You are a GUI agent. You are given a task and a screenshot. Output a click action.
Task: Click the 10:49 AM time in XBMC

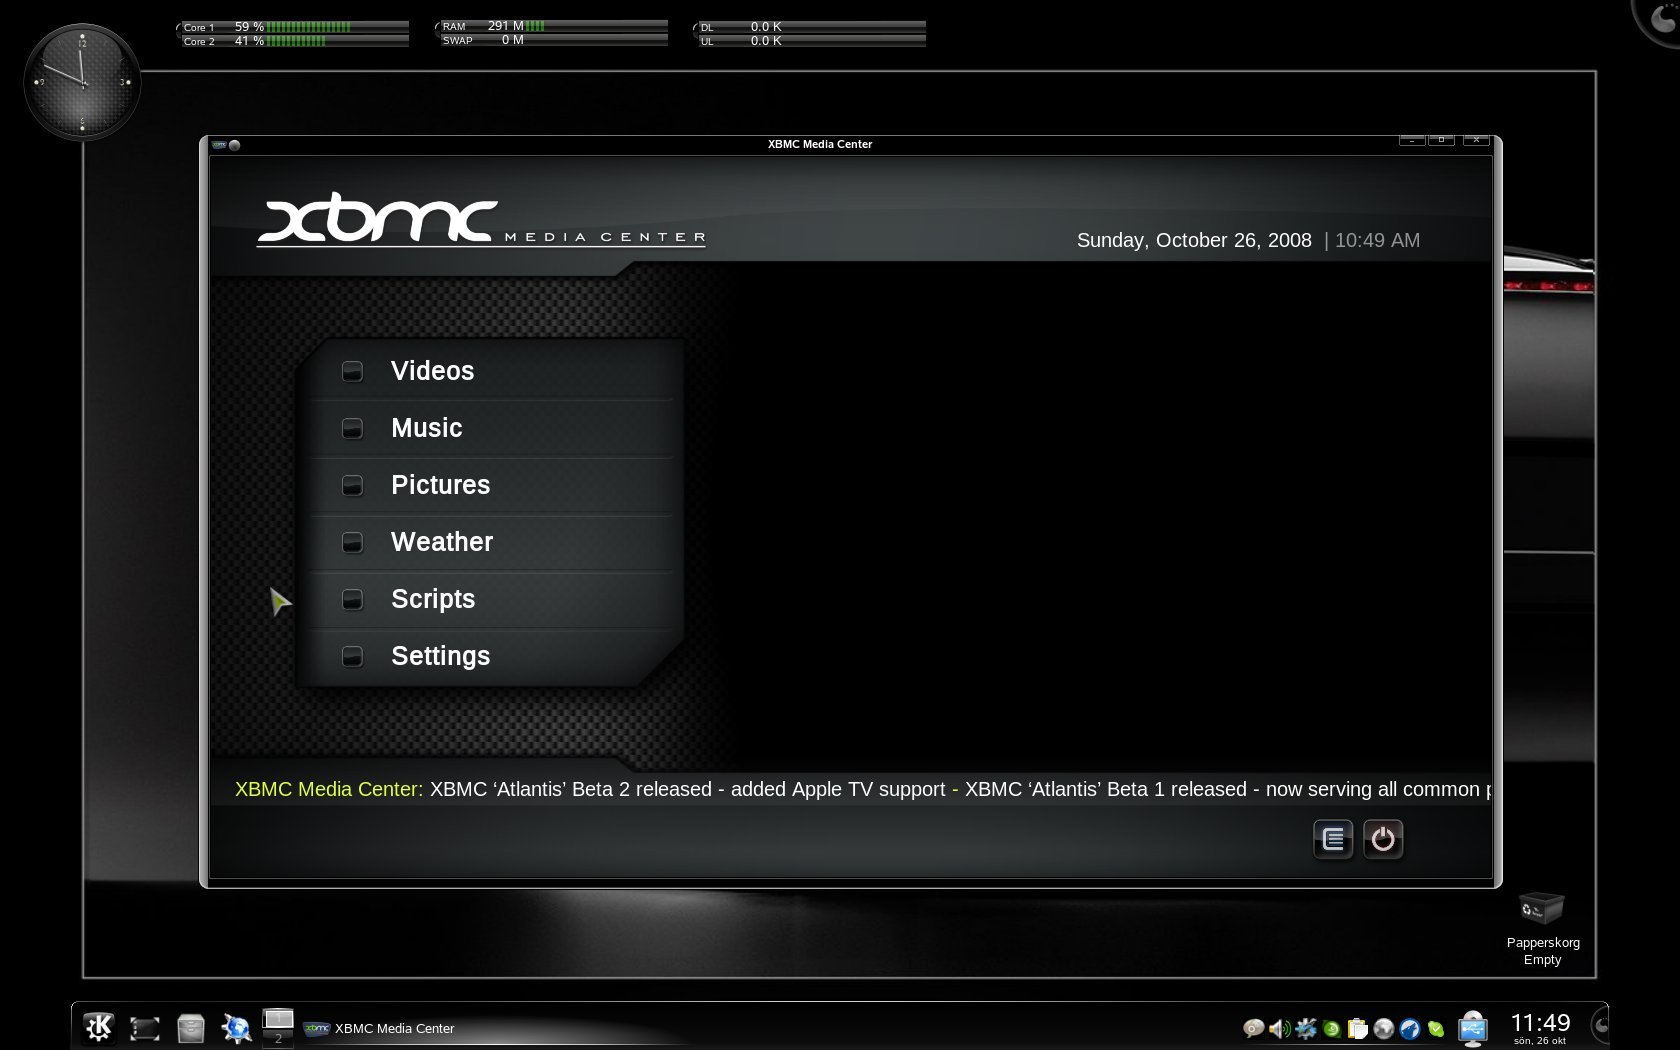pos(1377,240)
